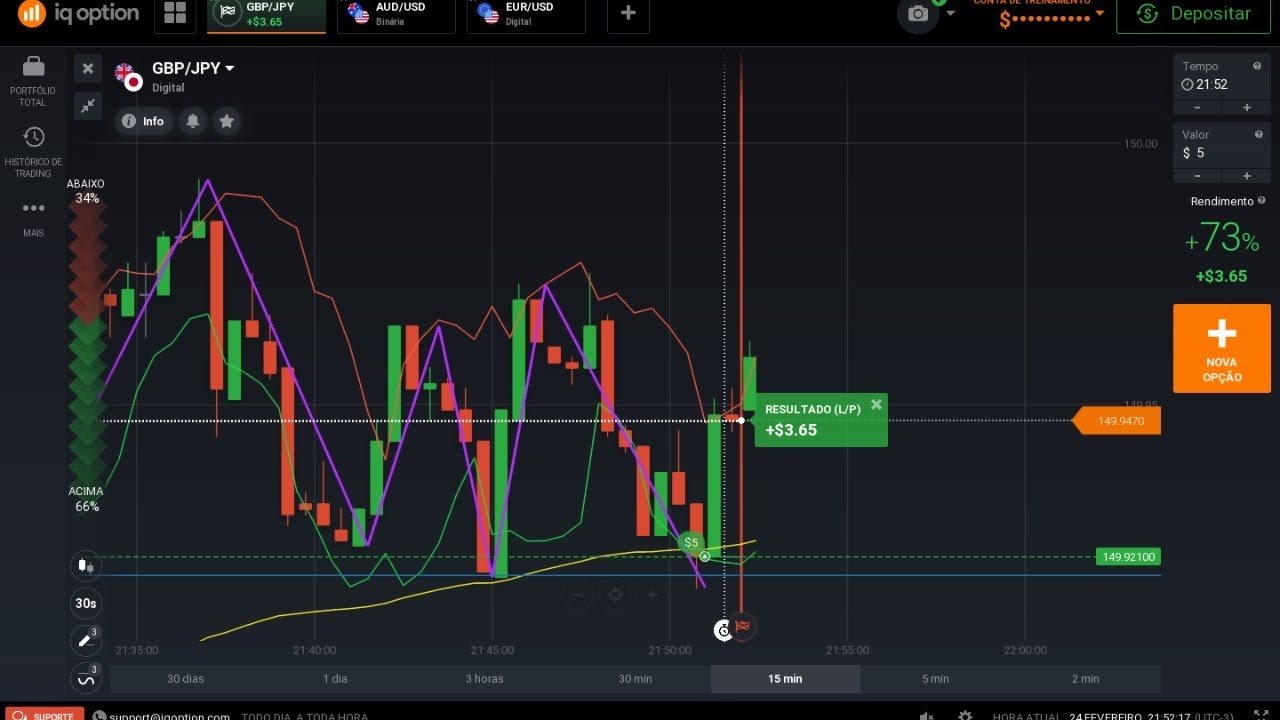
Task: Take a chart screenshot with the camera icon
Action: [917, 14]
